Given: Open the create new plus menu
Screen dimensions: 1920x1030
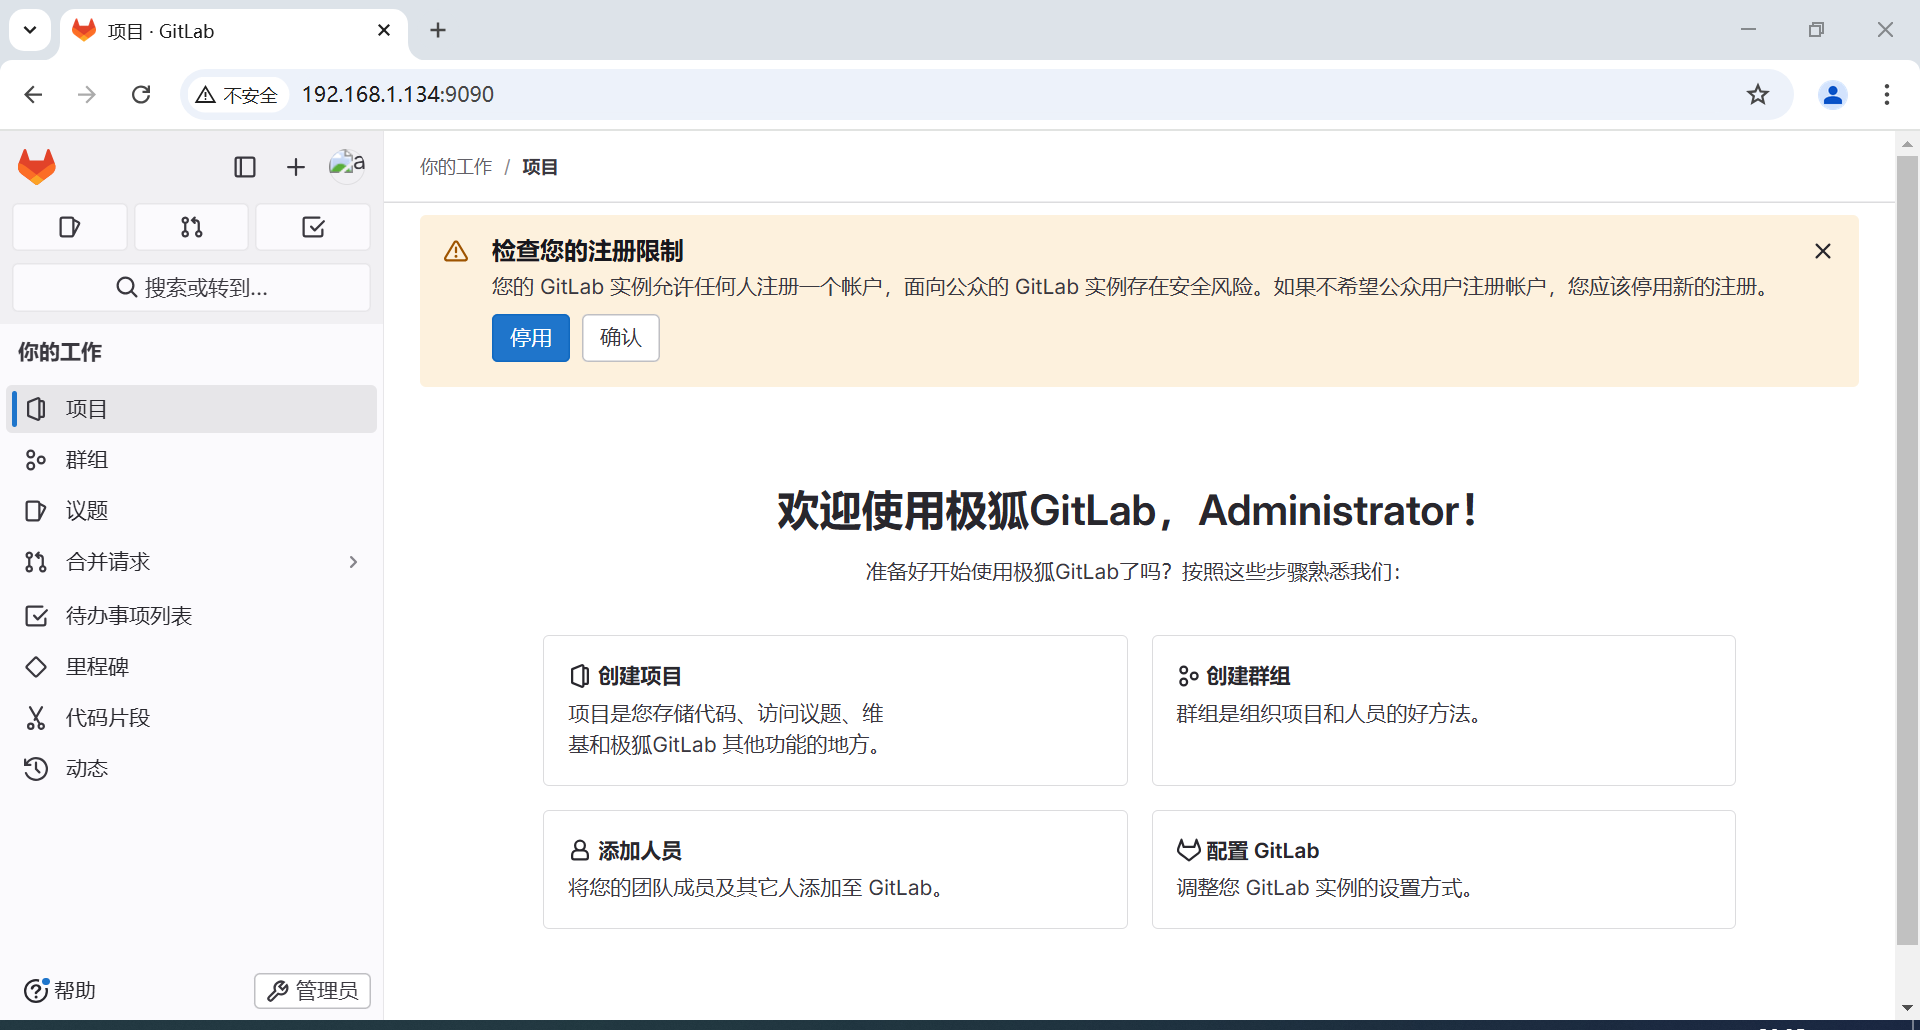Looking at the screenshot, I should [x=295, y=167].
